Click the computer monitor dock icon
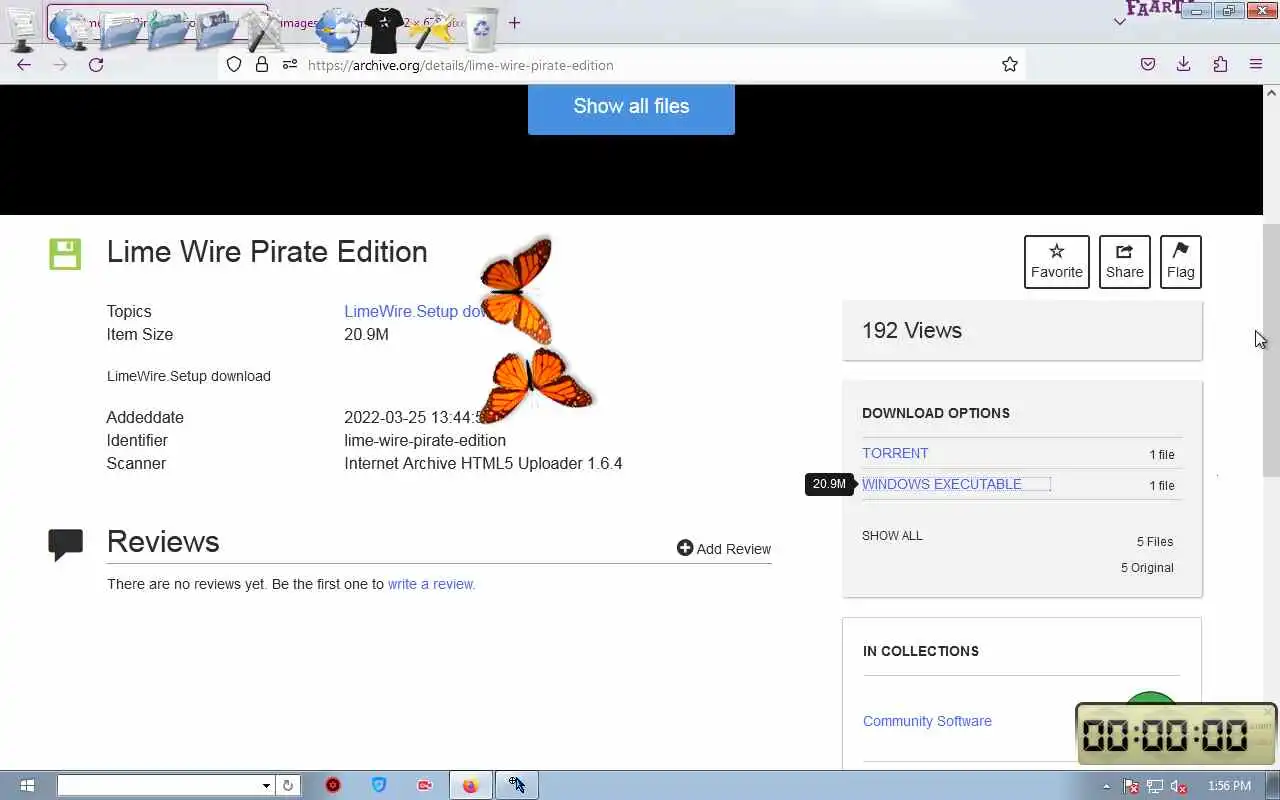1280x800 pixels. point(22,30)
